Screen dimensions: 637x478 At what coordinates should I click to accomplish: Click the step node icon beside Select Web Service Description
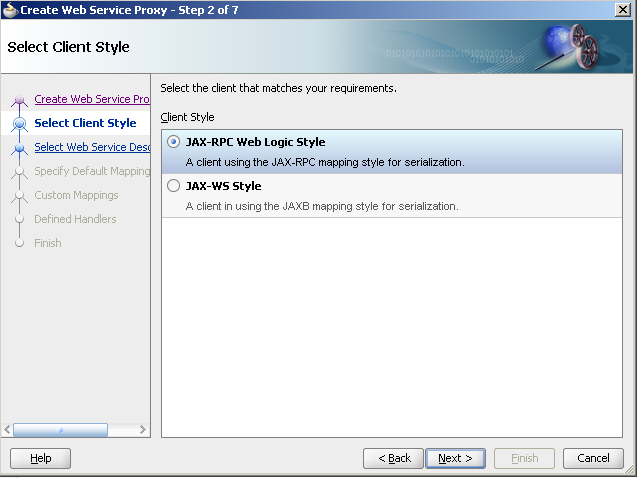(20, 148)
